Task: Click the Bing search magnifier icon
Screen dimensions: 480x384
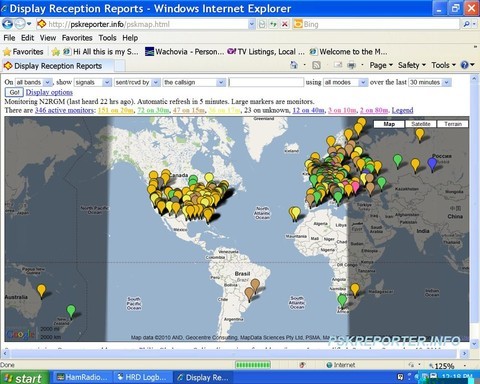Action: click(466, 24)
